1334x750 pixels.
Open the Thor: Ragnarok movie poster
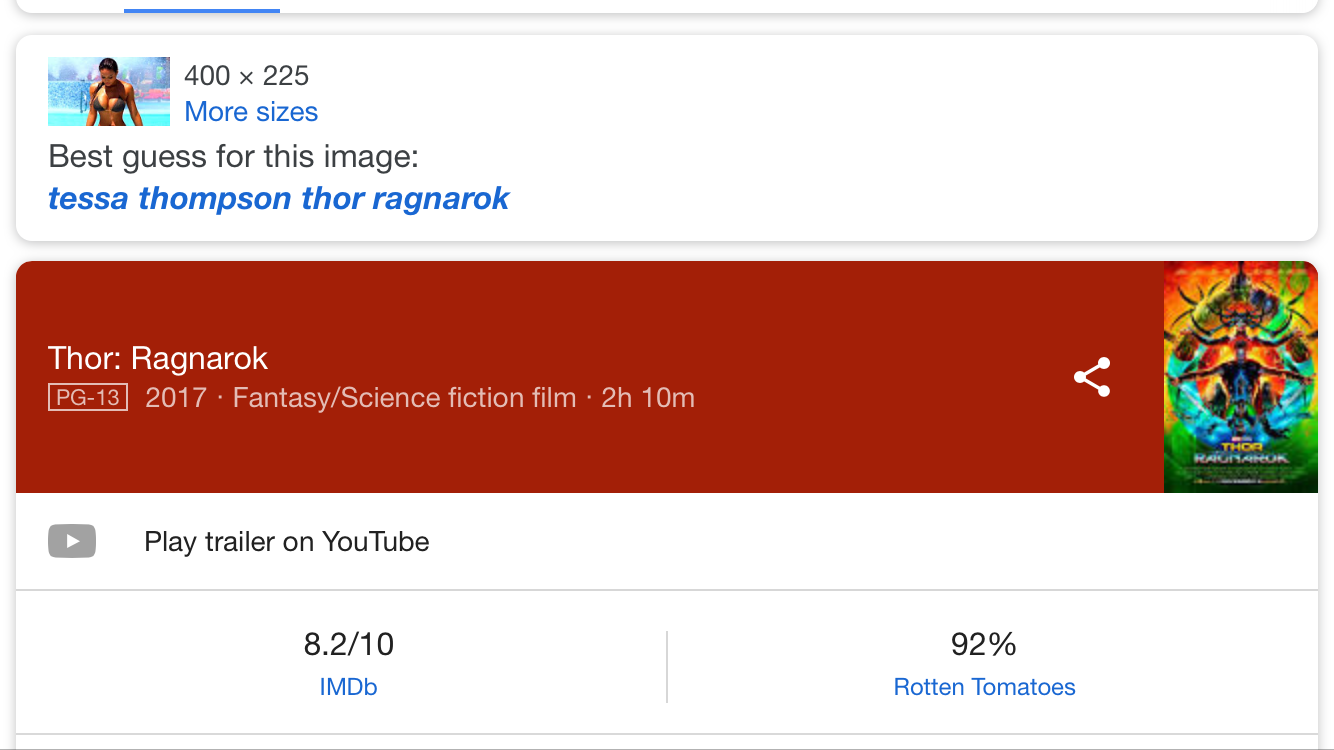pyautogui.click(x=1241, y=377)
